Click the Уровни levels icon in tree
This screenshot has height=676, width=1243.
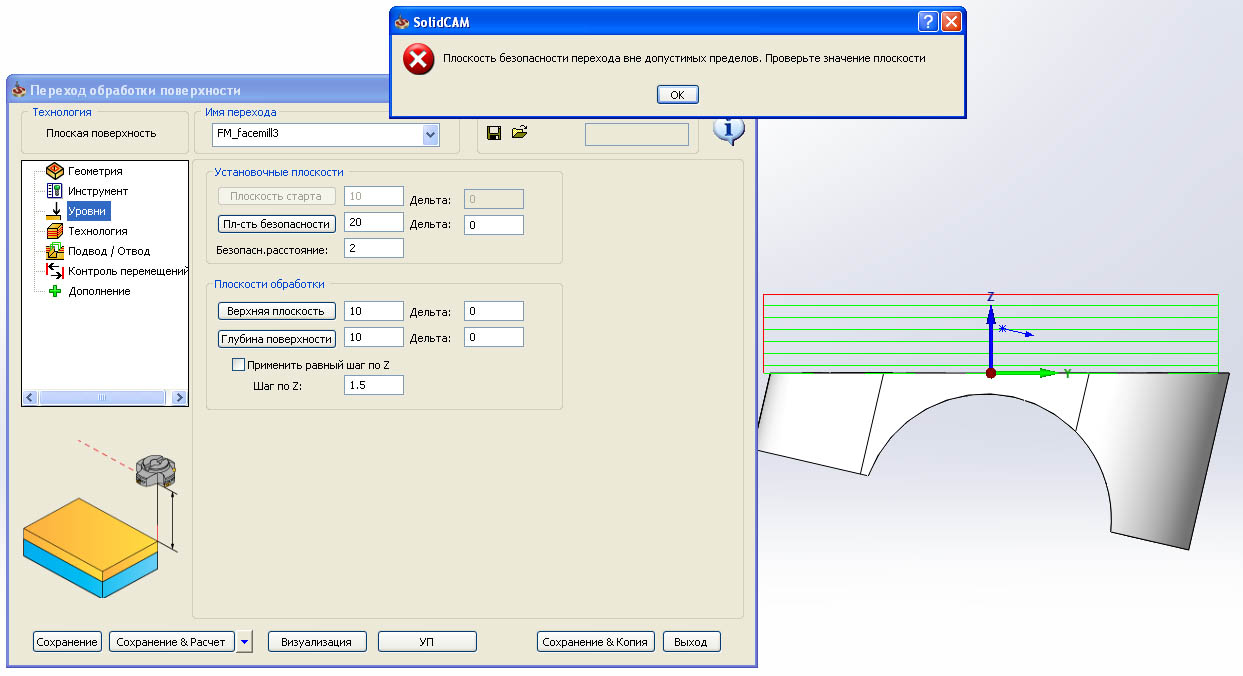pos(55,211)
